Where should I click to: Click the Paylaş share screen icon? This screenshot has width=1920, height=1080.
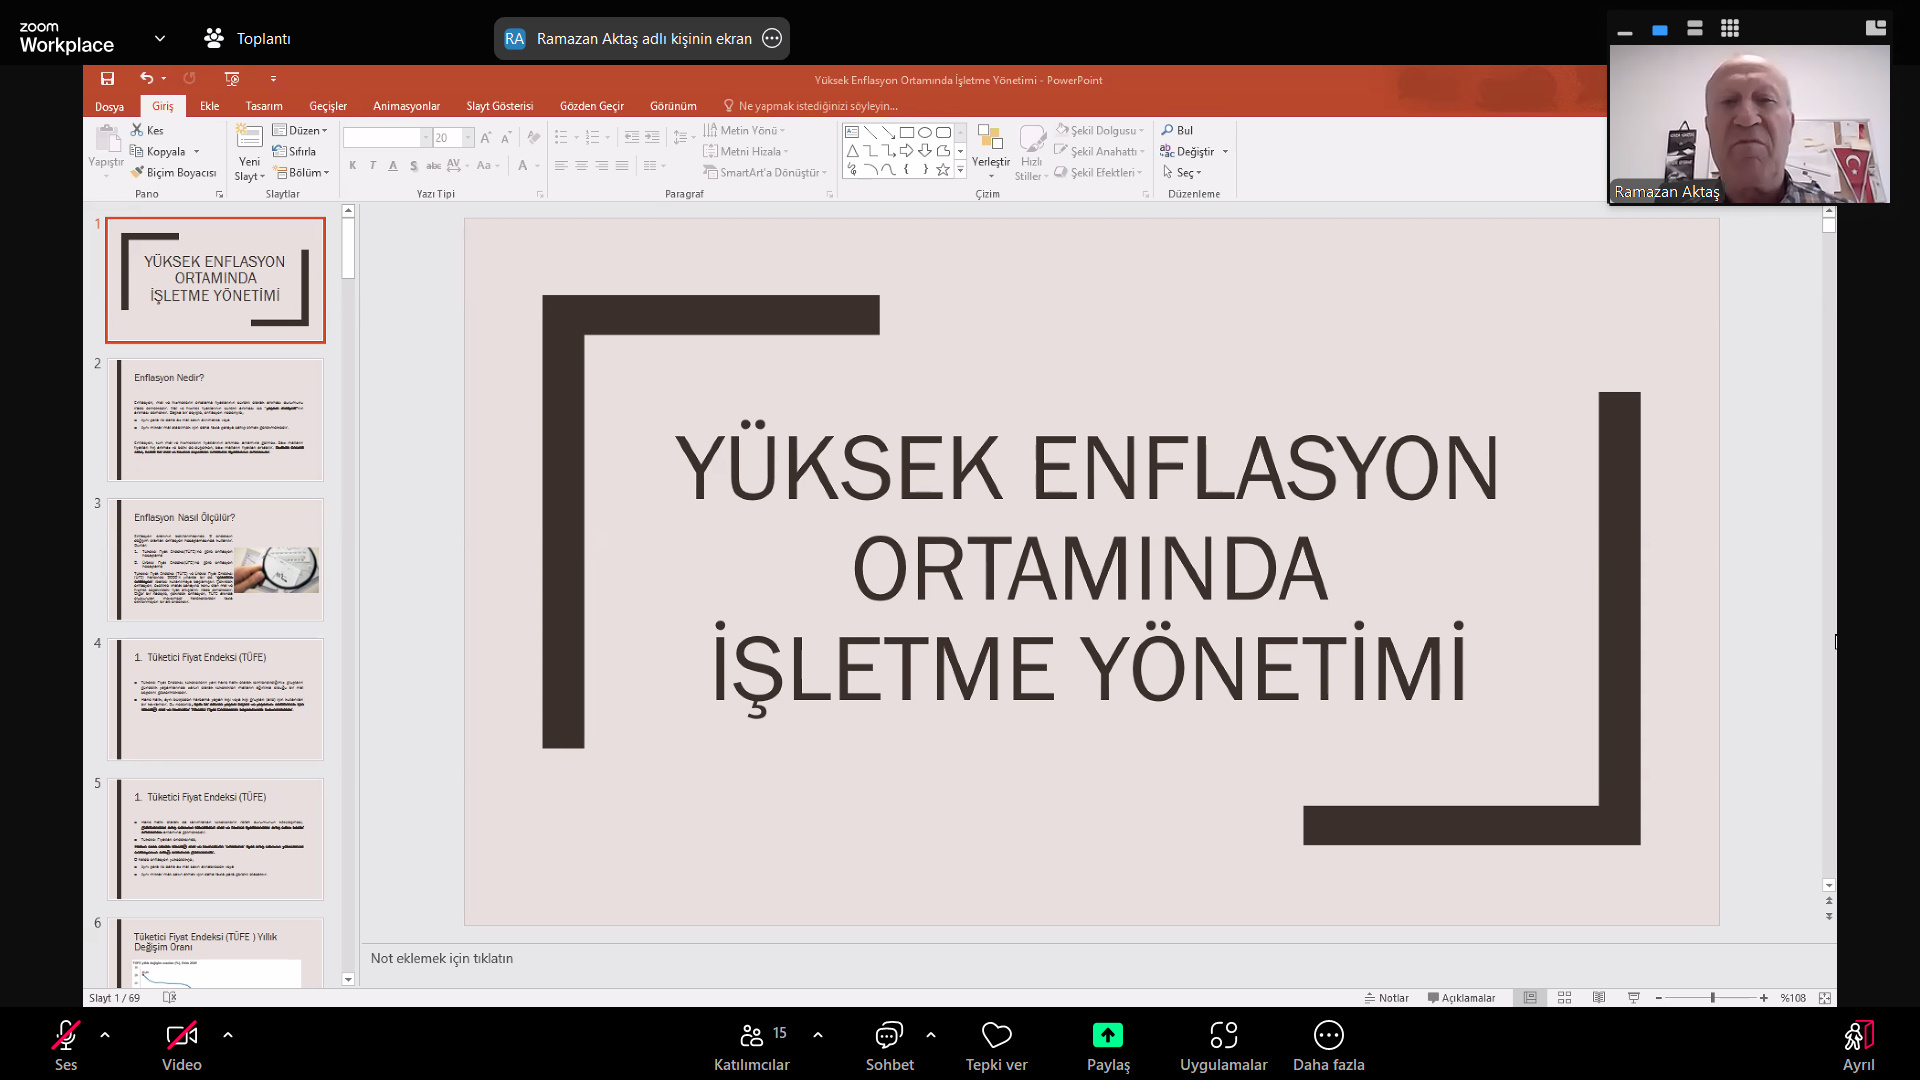[1108, 1035]
